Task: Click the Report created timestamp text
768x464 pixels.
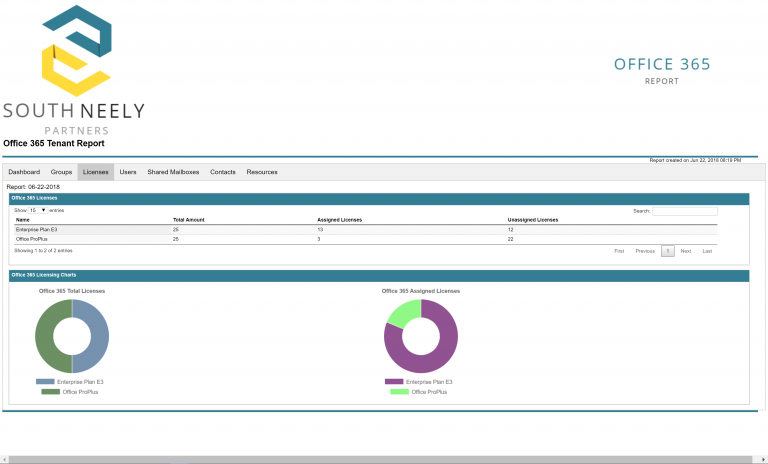Action: (x=695, y=160)
